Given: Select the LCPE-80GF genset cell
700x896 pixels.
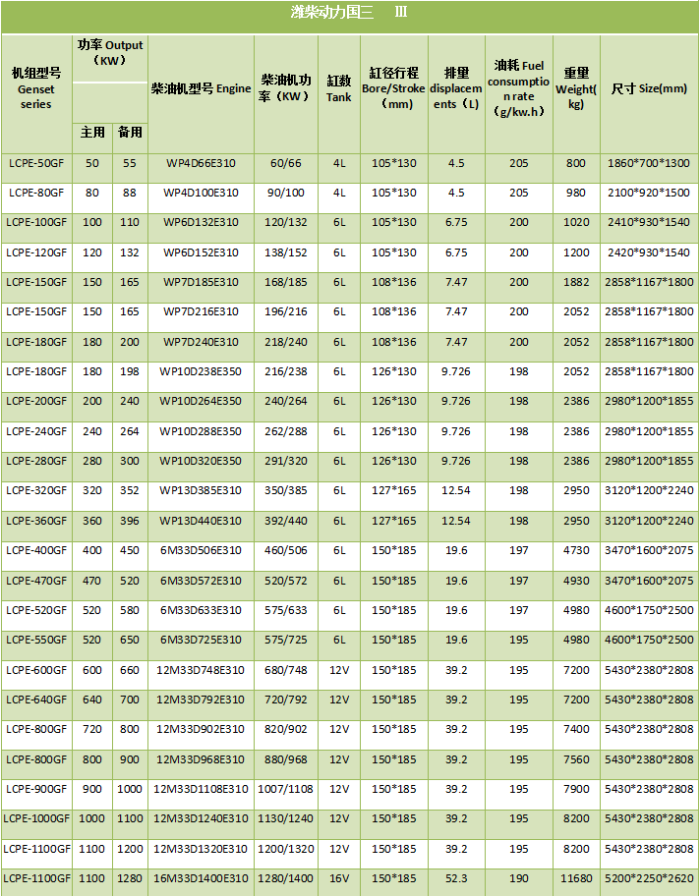Looking at the screenshot, I should point(36,192).
